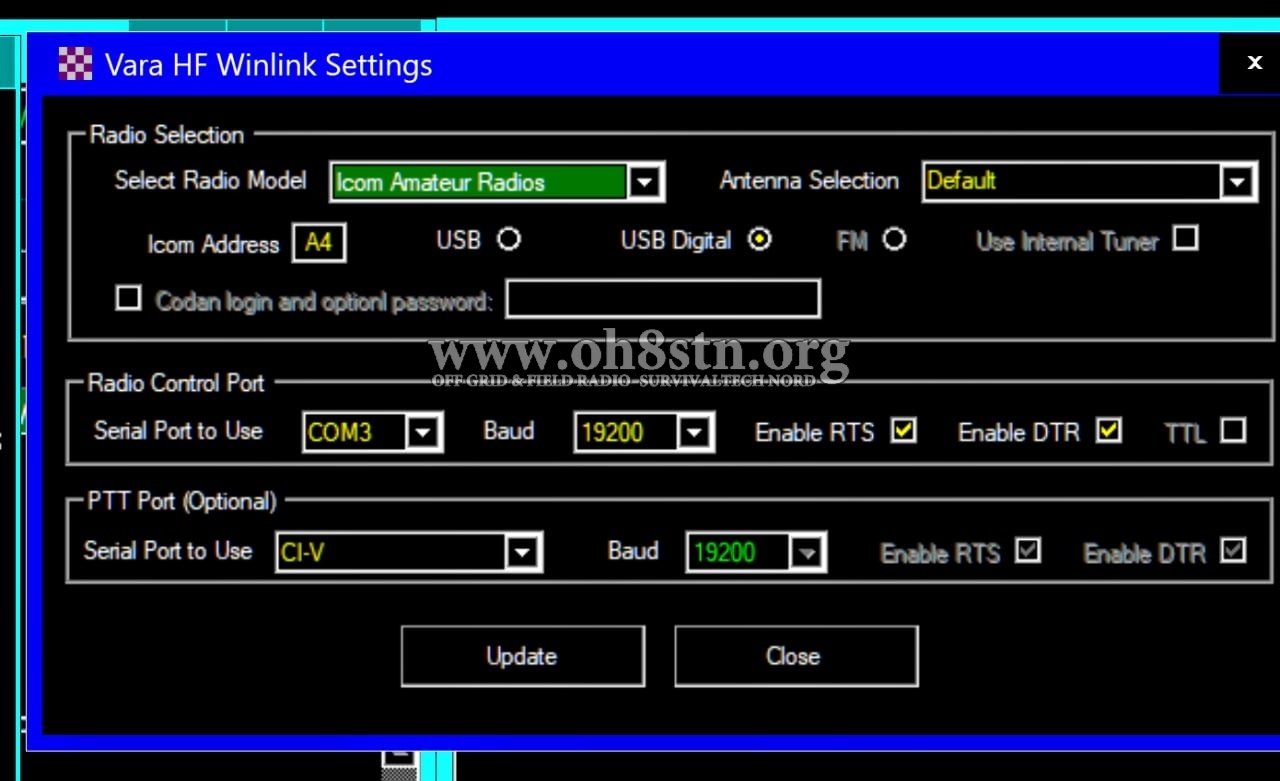Screen dimensions: 1280x781
Task: Click the Icom Address field
Action: point(319,244)
